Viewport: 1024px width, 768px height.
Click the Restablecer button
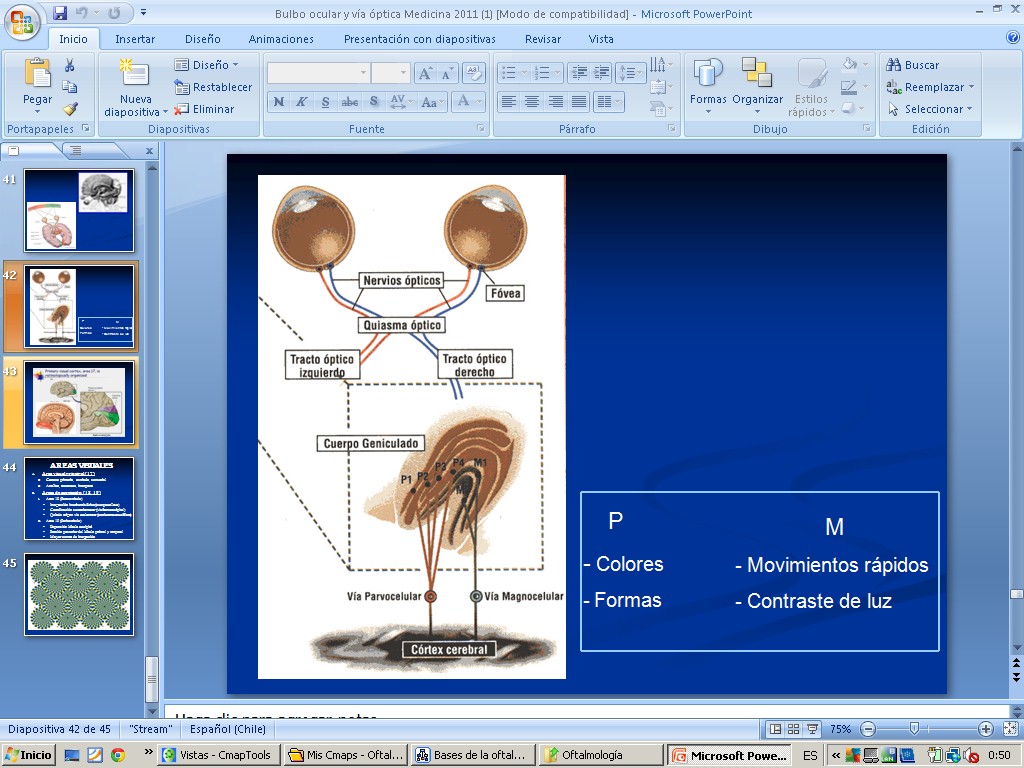(x=213, y=87)
